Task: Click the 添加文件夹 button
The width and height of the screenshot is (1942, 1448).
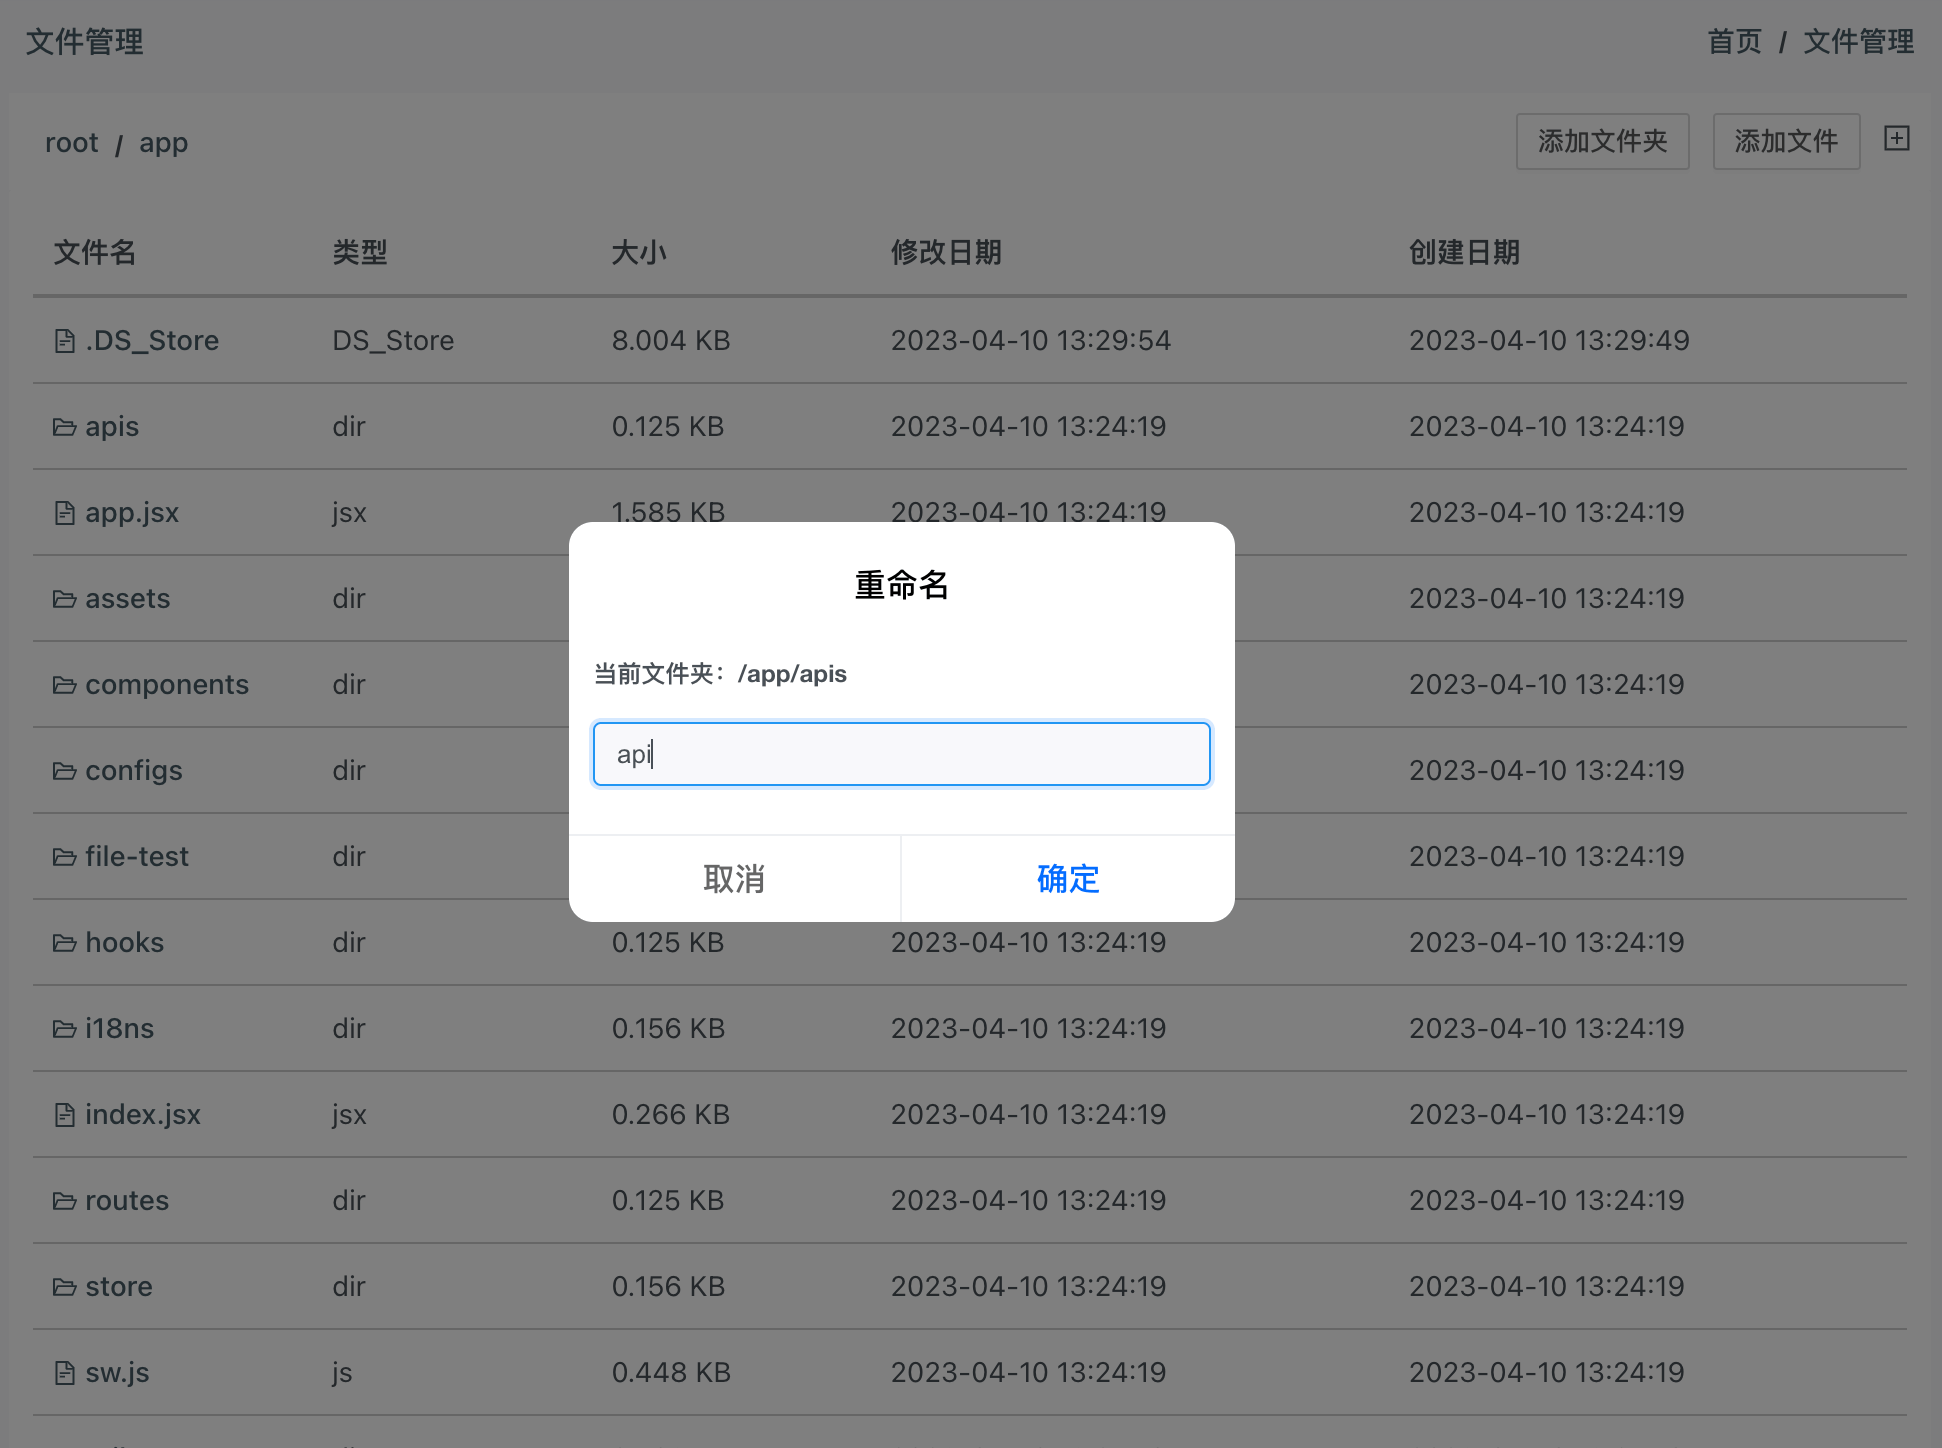Action: pyautogui.click(x=1602, y=142)
